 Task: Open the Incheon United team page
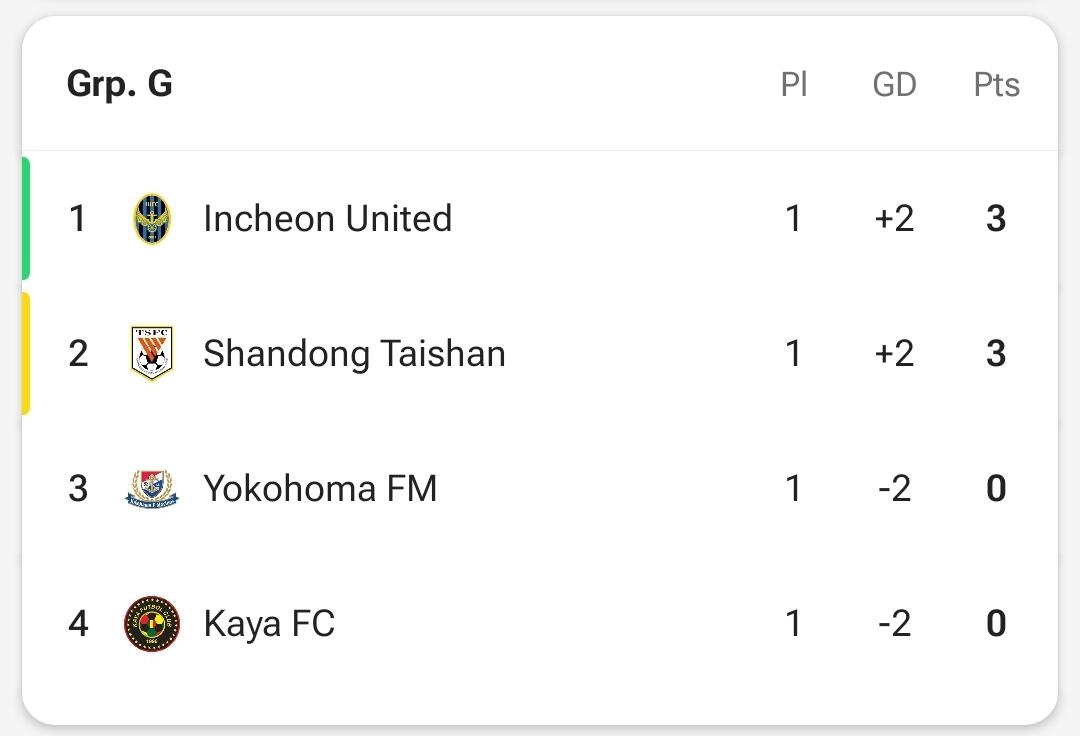point(328,219)
